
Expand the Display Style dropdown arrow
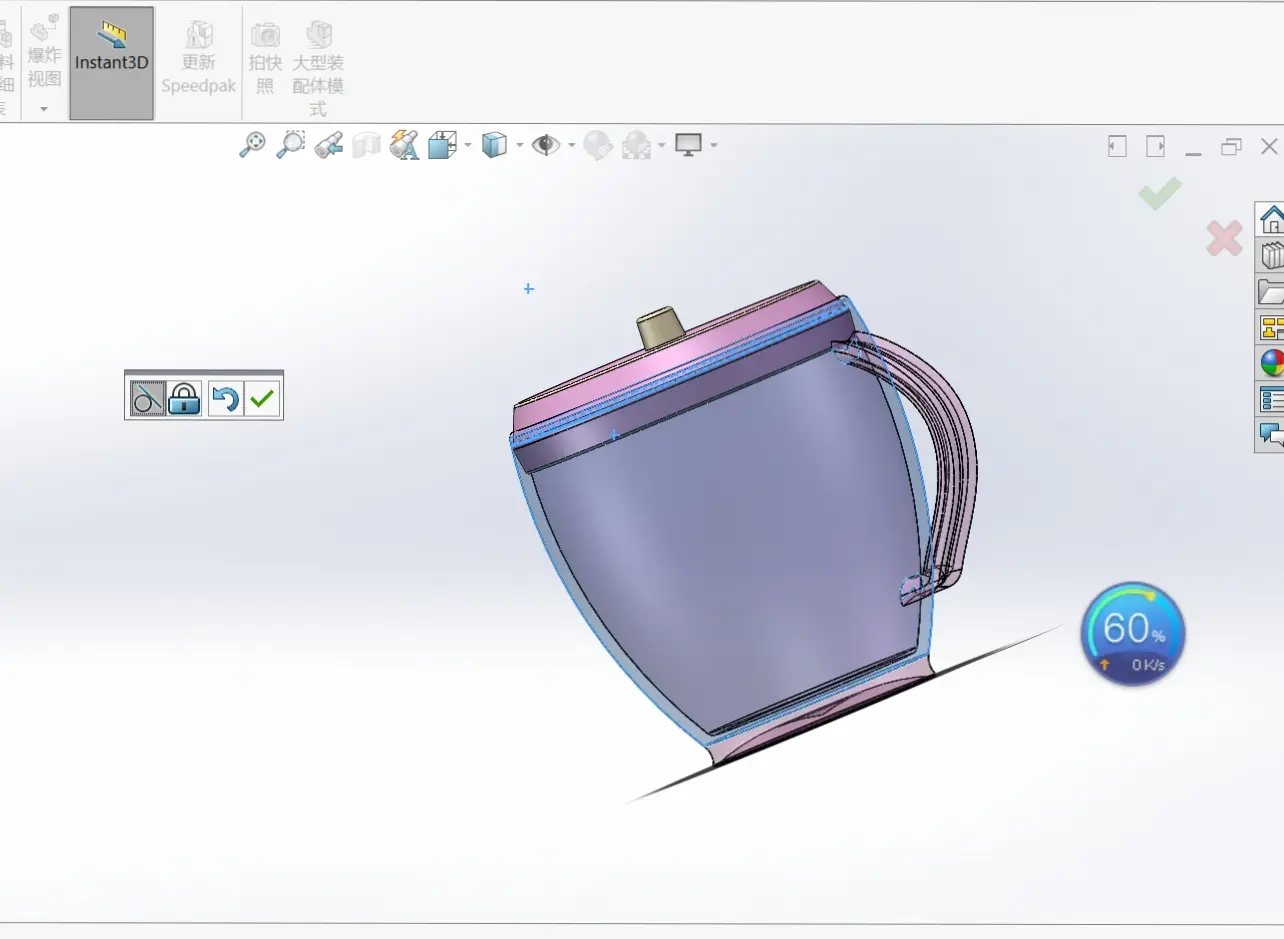pyautogui.click(x=519, y=146)
